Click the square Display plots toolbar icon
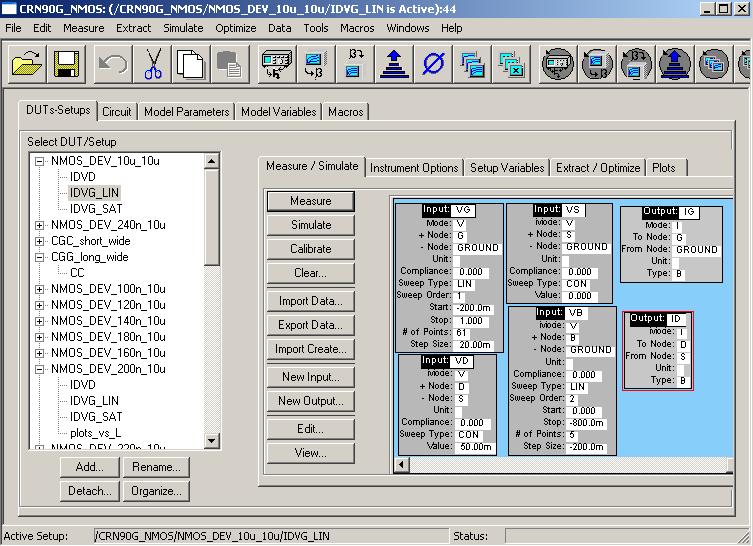This screenshot has height=546, width=753. (x=473, y=64)
